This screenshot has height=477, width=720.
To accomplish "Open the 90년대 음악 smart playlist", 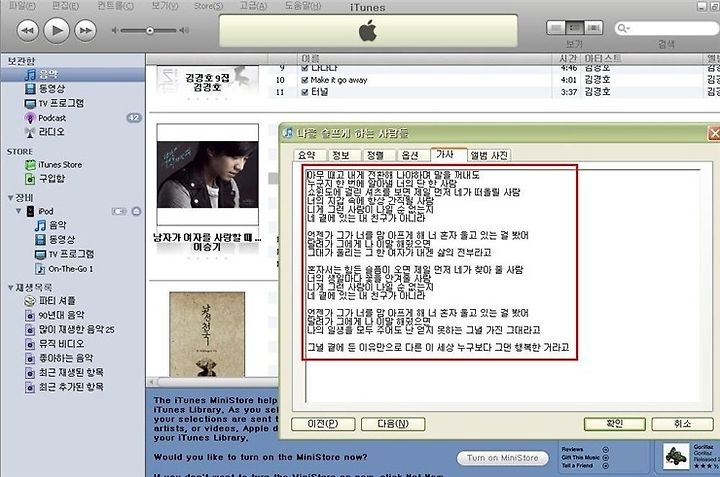I will tap(61, 315).
